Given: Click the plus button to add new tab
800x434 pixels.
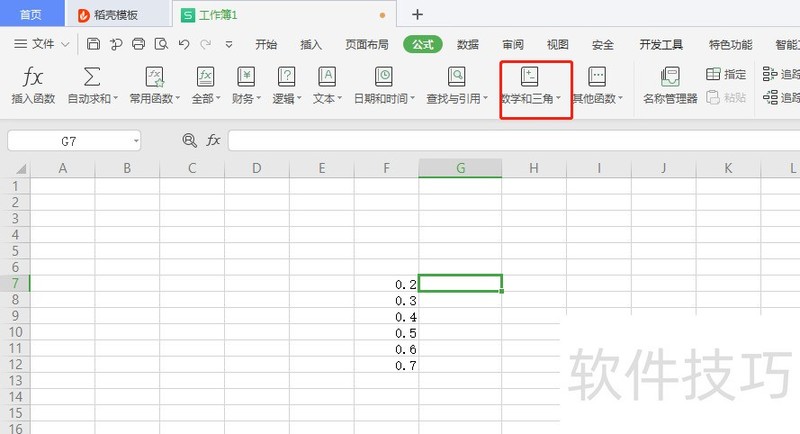Looking at the screenshot, I should point(417,14).
